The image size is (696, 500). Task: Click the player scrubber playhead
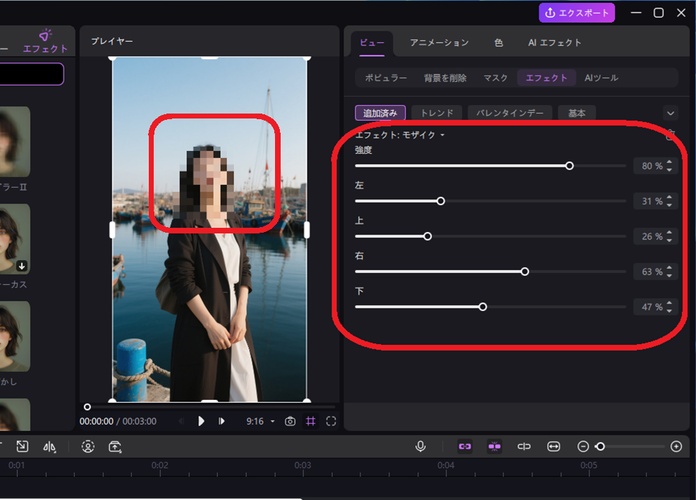click(x=87, y=407)
